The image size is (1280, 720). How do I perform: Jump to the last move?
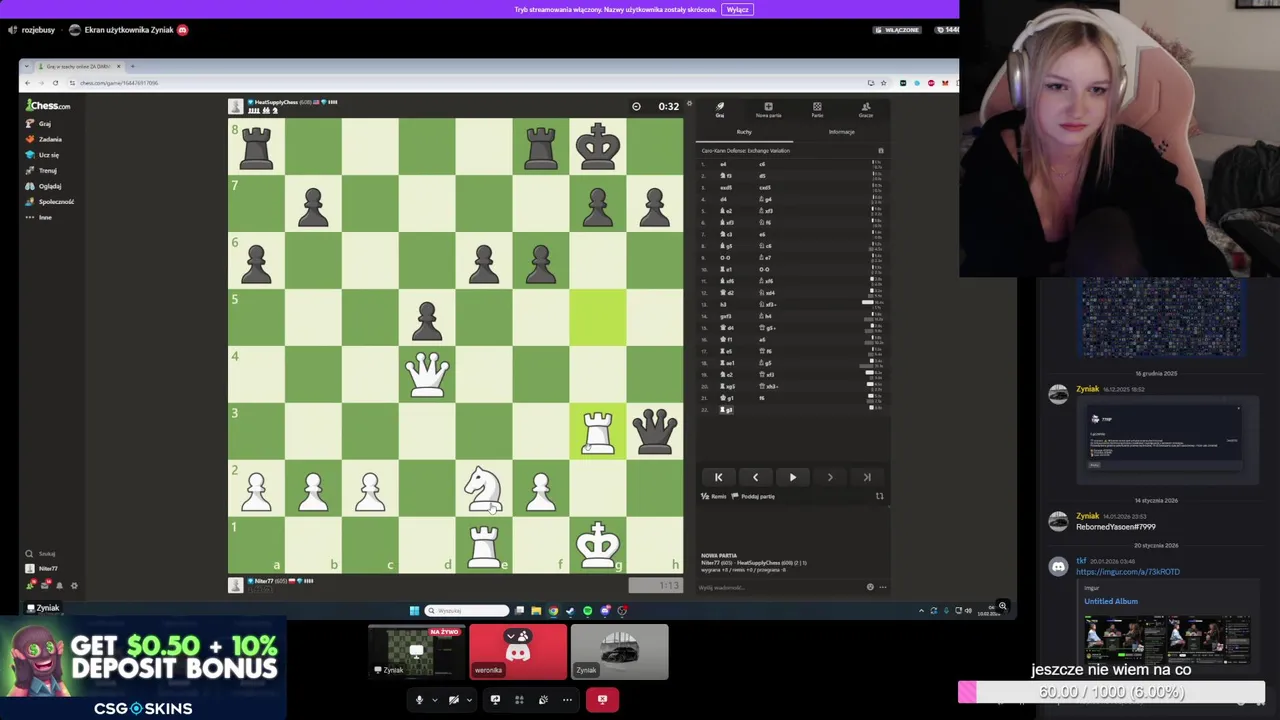[x=866, y=477]
